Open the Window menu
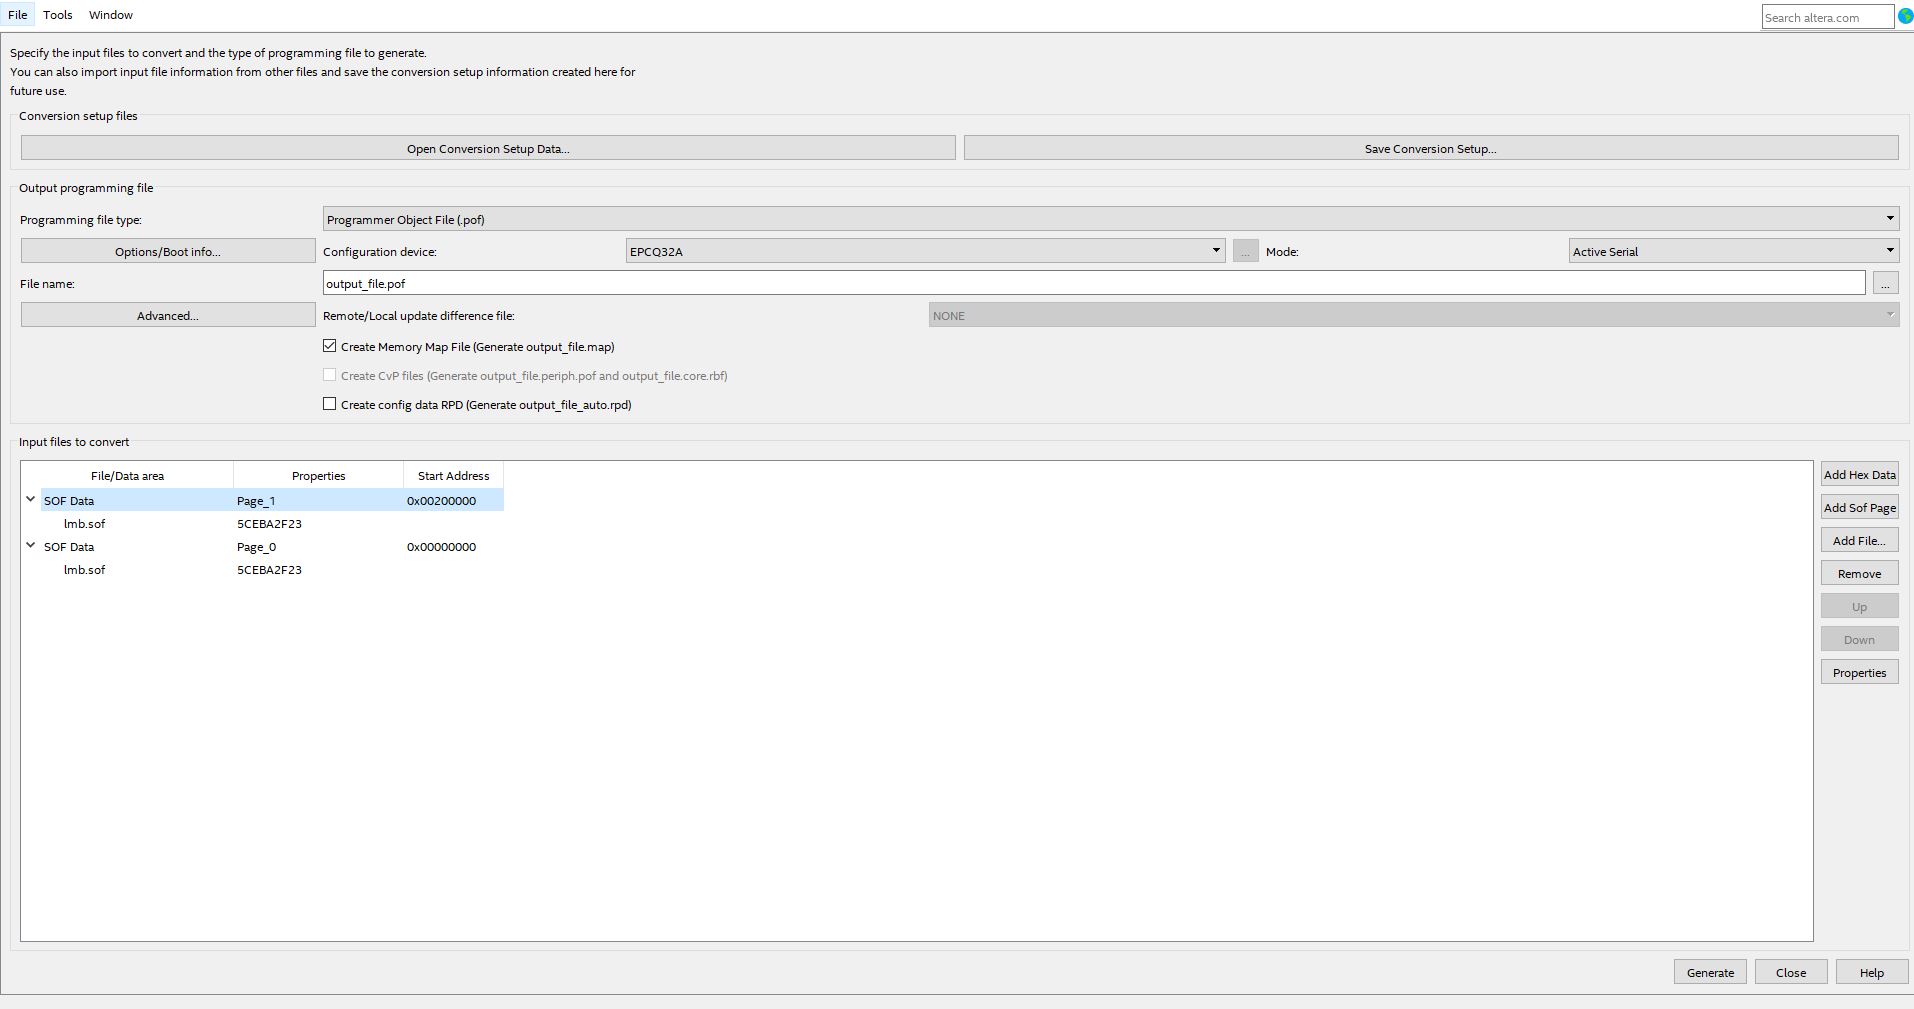 pyautogui.click(x=111, y=15)
